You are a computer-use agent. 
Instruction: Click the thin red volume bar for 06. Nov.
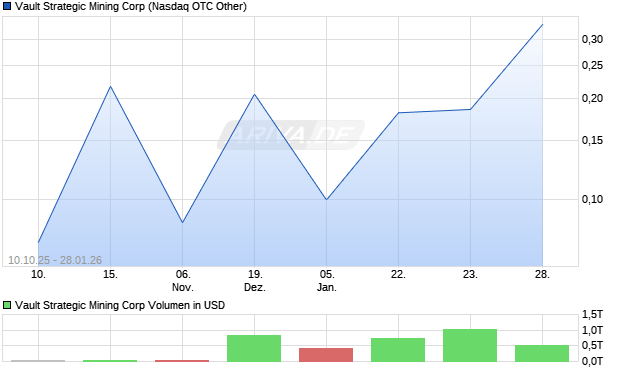182,361
